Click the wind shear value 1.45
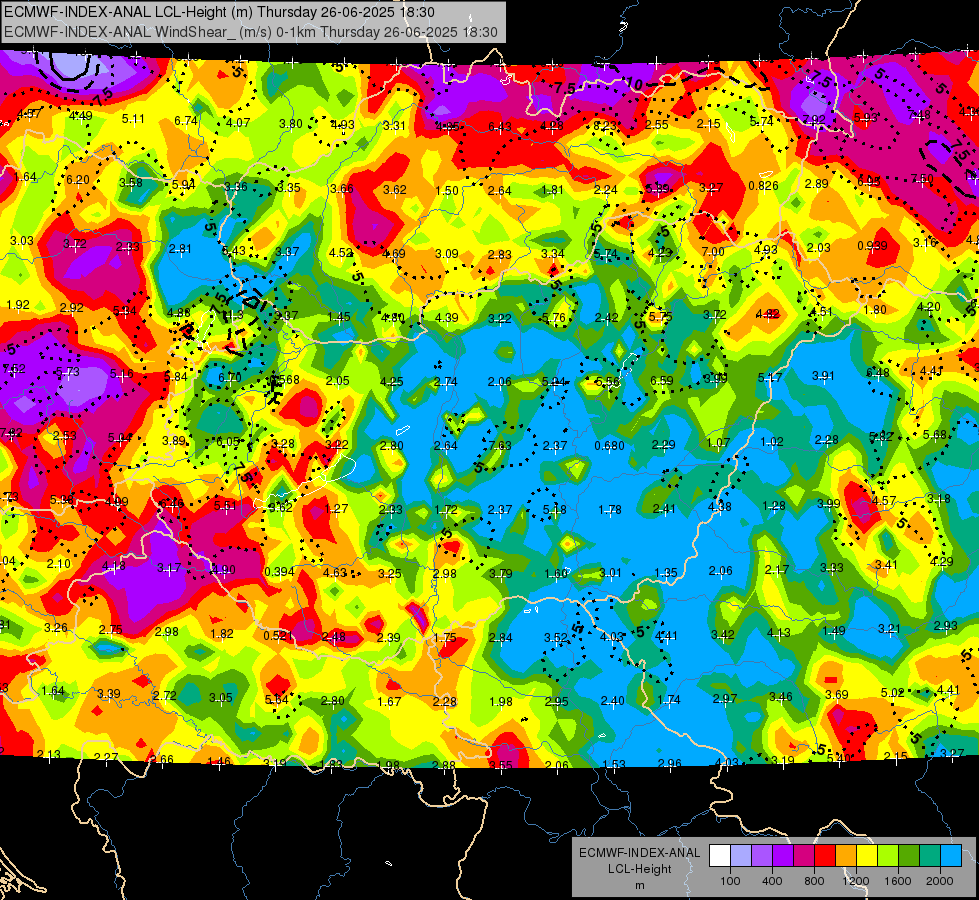Image resolution: width=979 pixels, height=900 pixels. [x=339, y=317]
